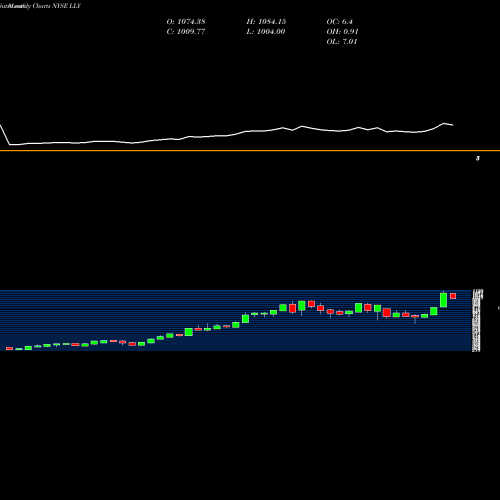Click the 'L: 1004.00' low value
Viewport: 500px width, 500px height.
[x=266, y=32]
